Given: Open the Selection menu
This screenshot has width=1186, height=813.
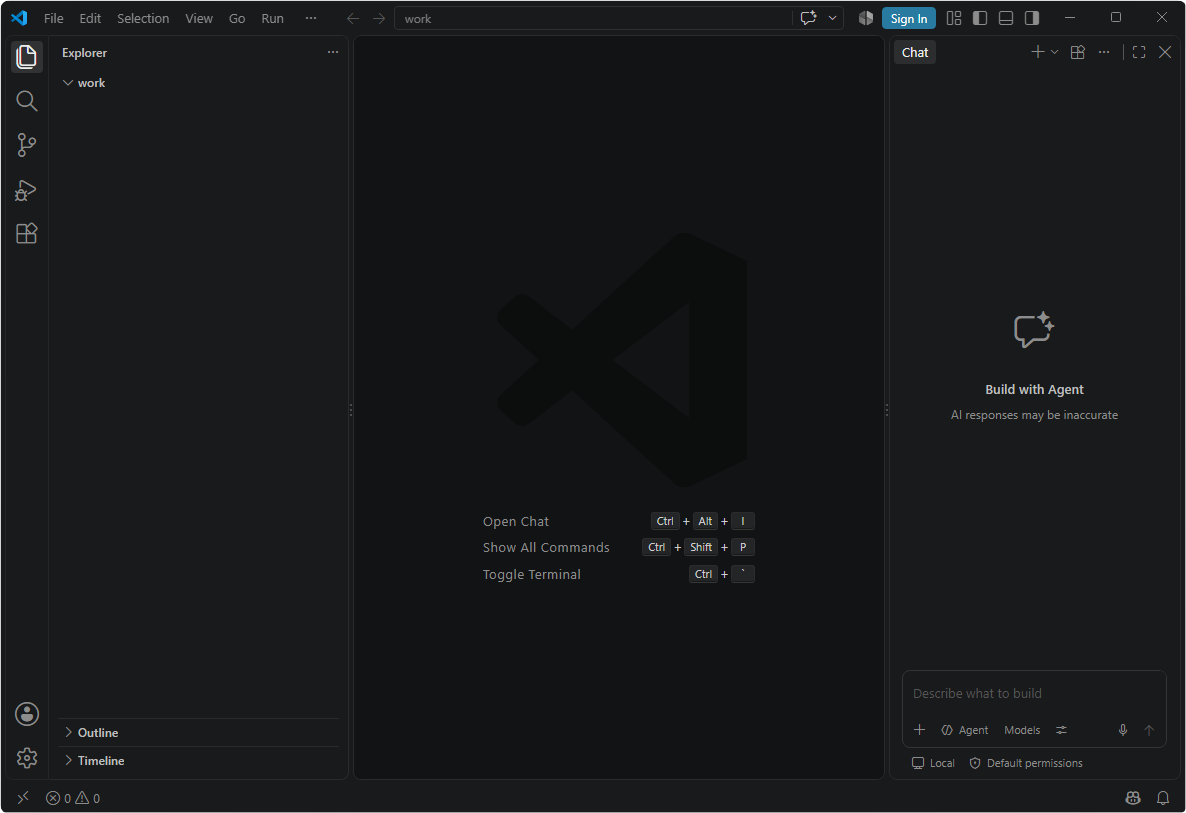Looking at the screenshot, I should [x=143, y=18].
